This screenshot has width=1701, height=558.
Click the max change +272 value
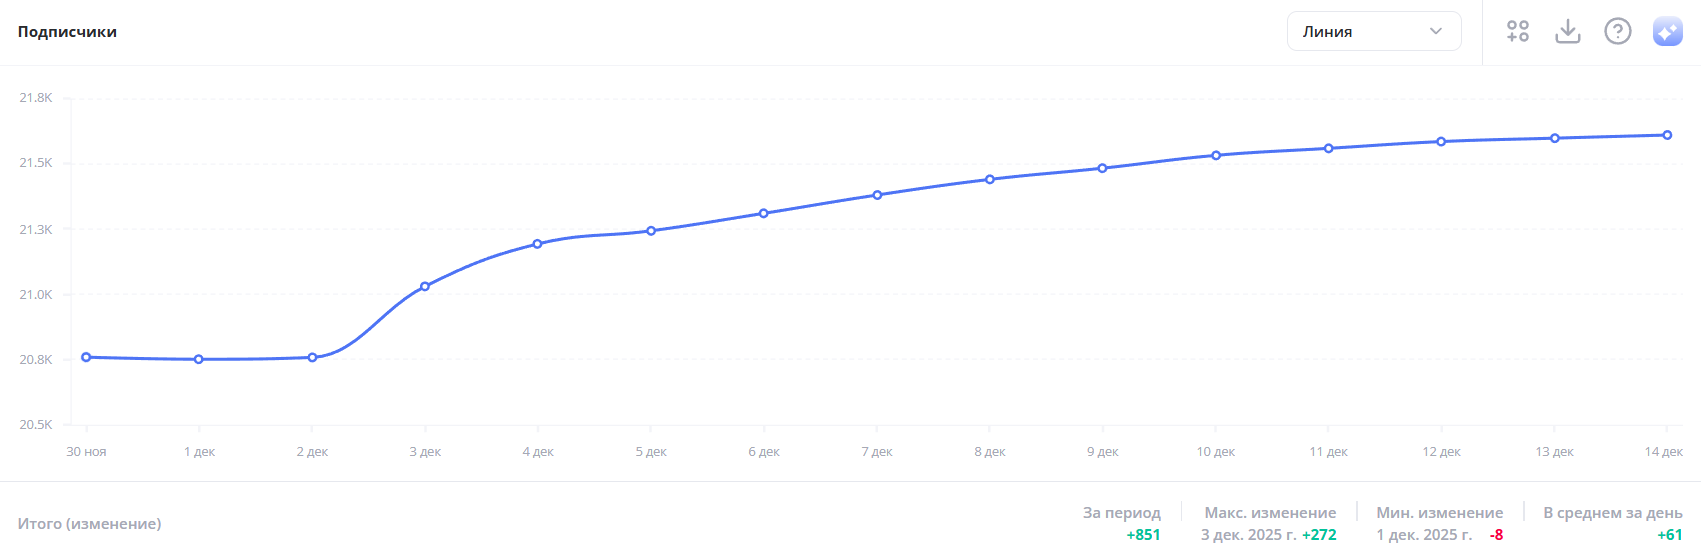[1319, 535]
